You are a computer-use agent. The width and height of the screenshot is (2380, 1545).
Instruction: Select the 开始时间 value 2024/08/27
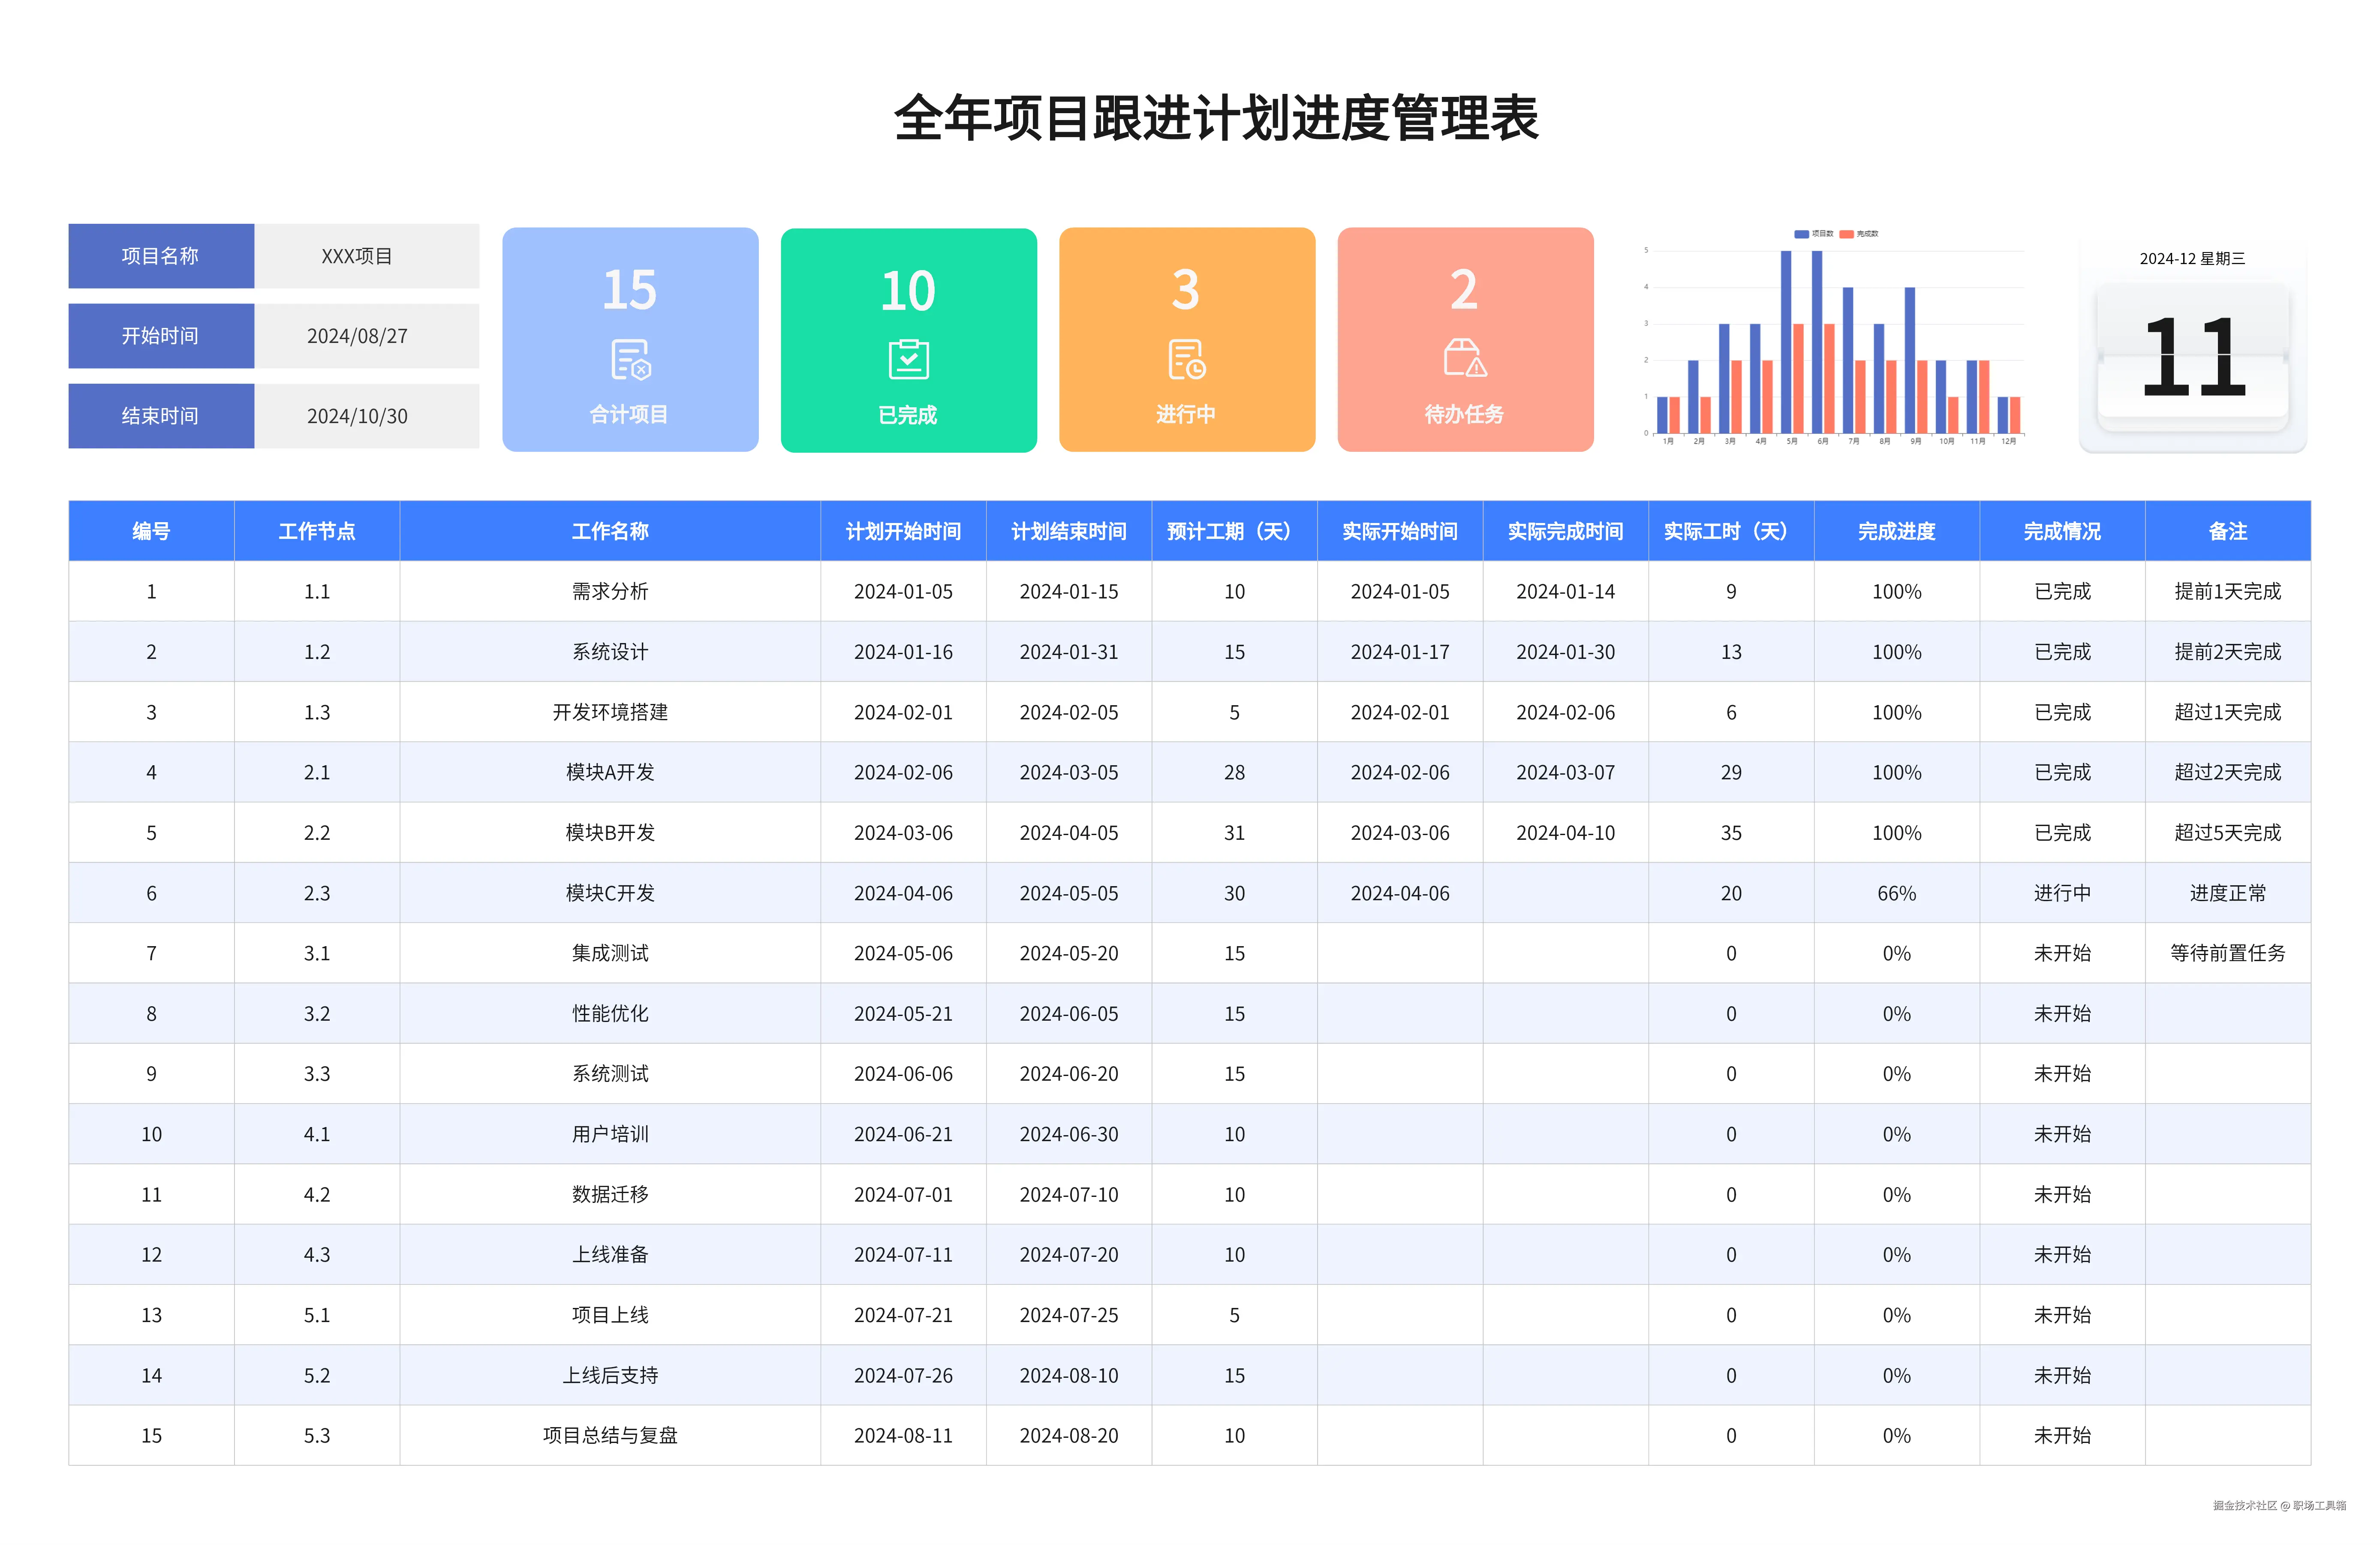click(x=357, y=336)
